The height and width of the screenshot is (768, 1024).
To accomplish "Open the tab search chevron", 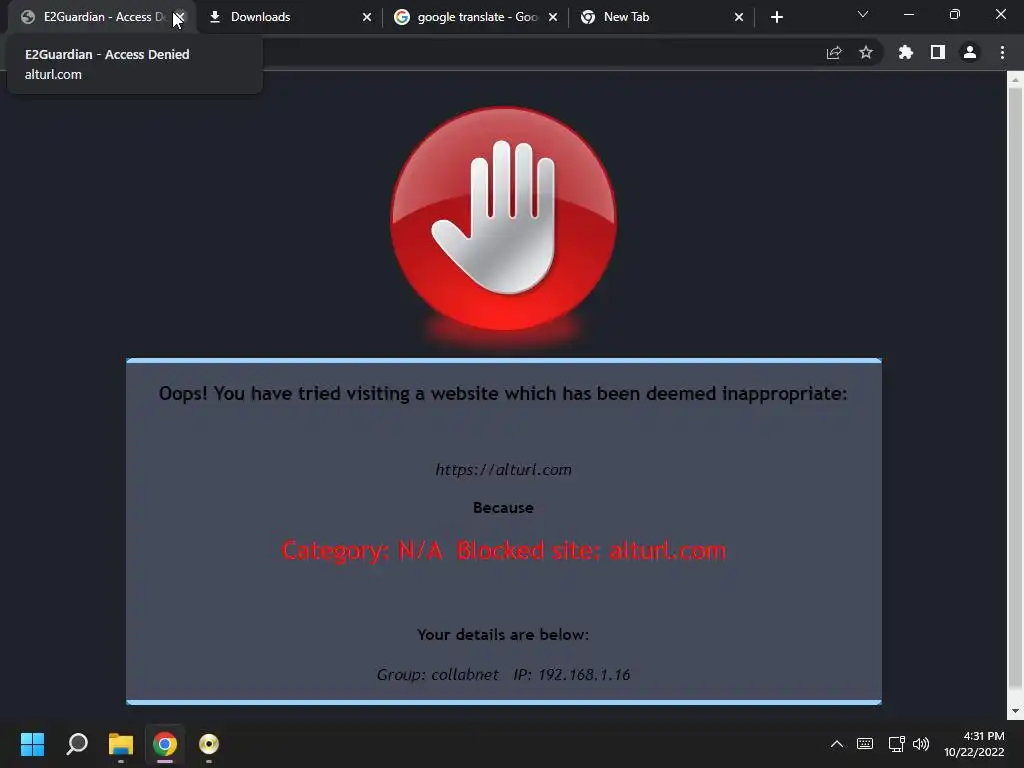I will coord(863,14).
